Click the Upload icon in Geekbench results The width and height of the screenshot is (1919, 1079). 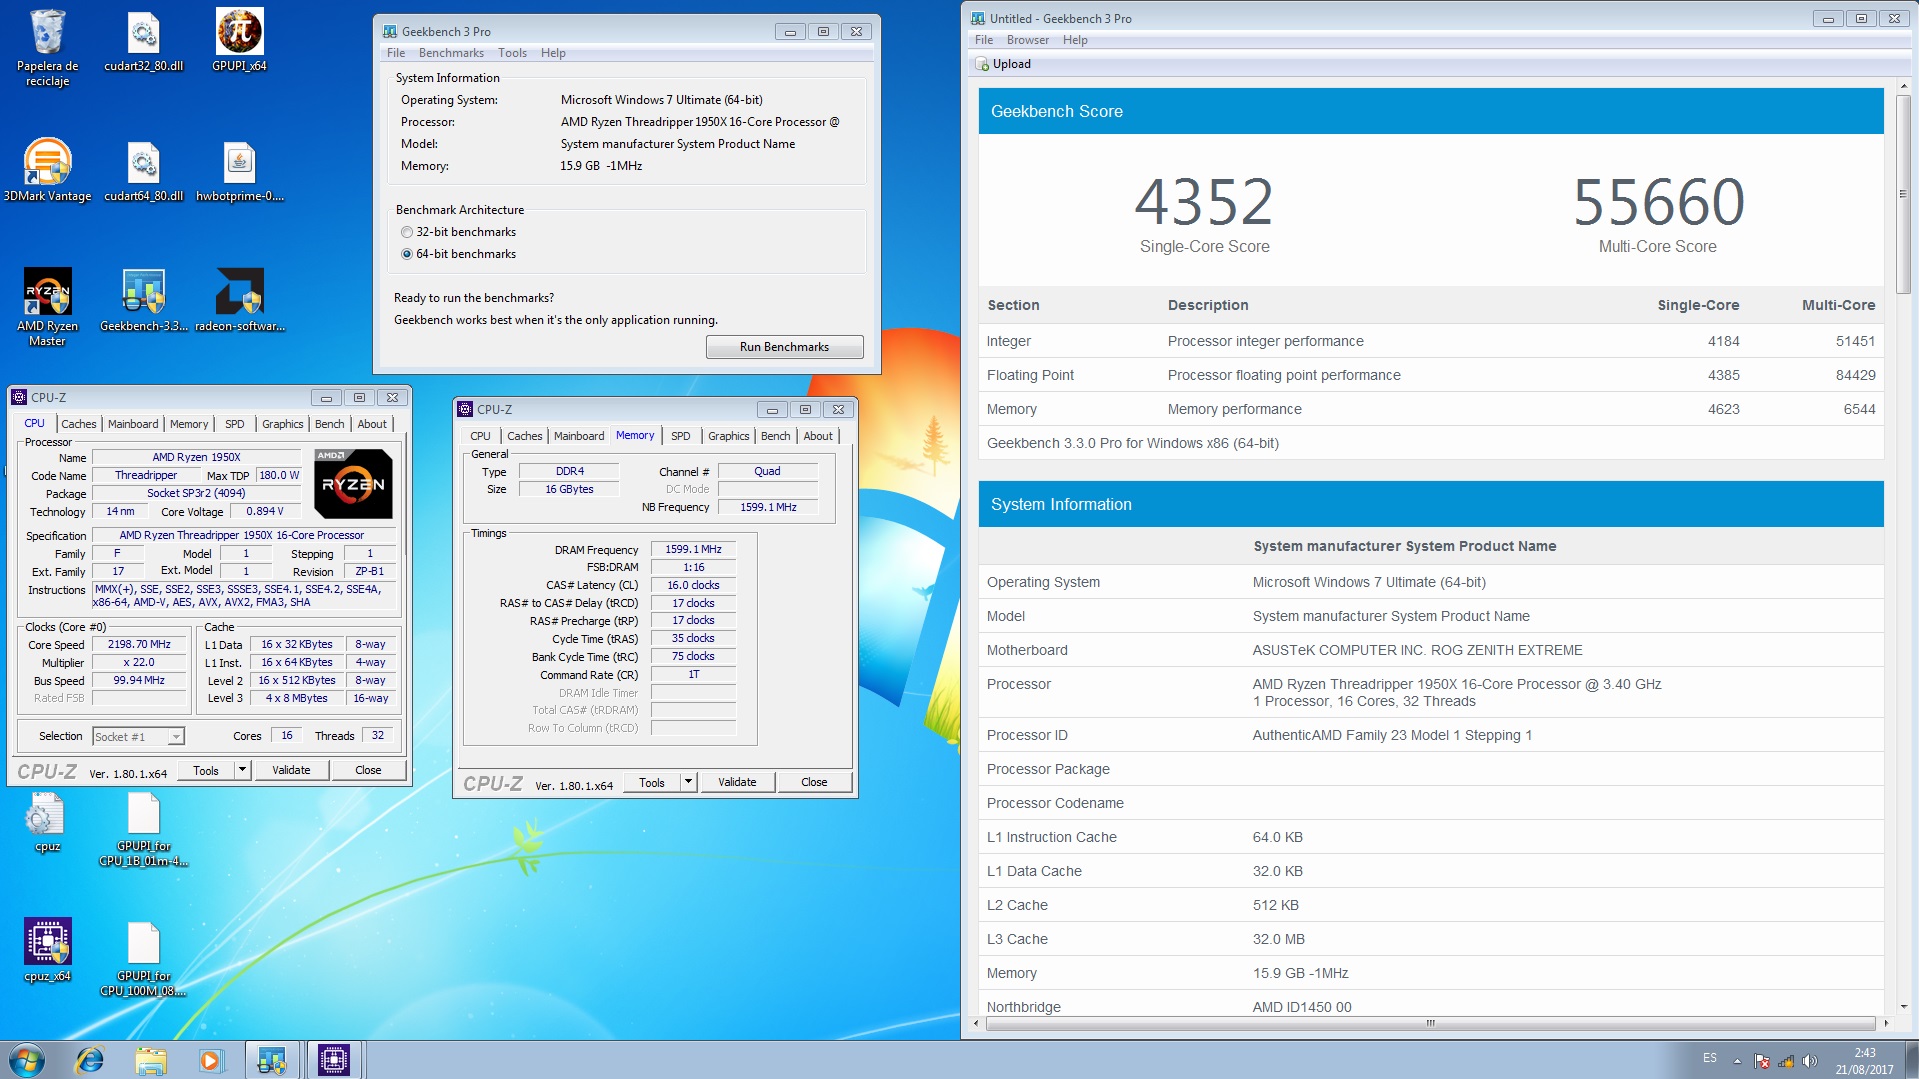click(982, 64)
